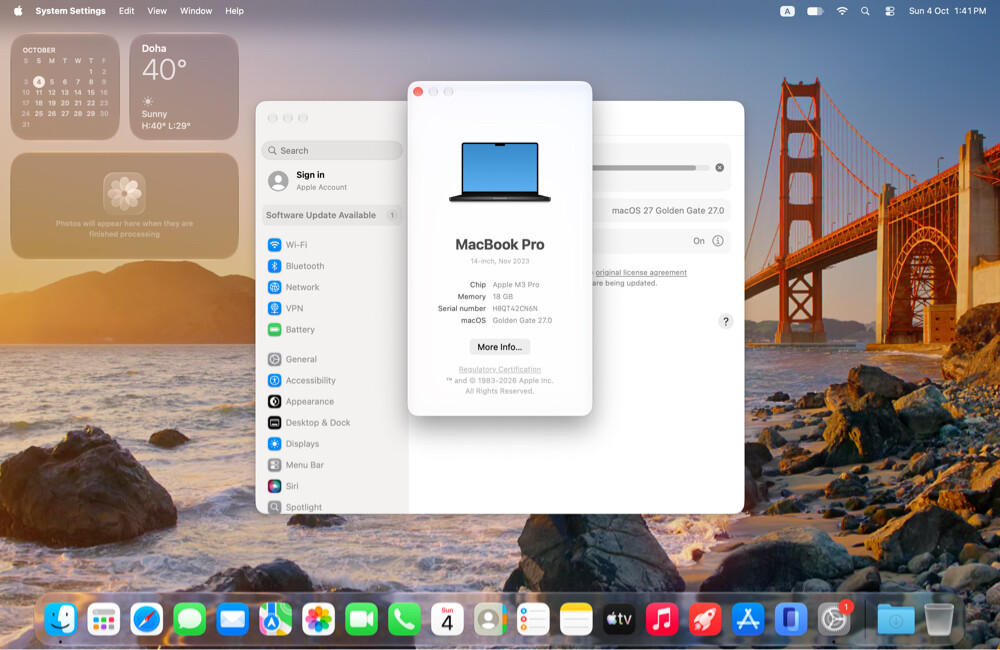Open Apple TV from the Dock

(619, 619)
